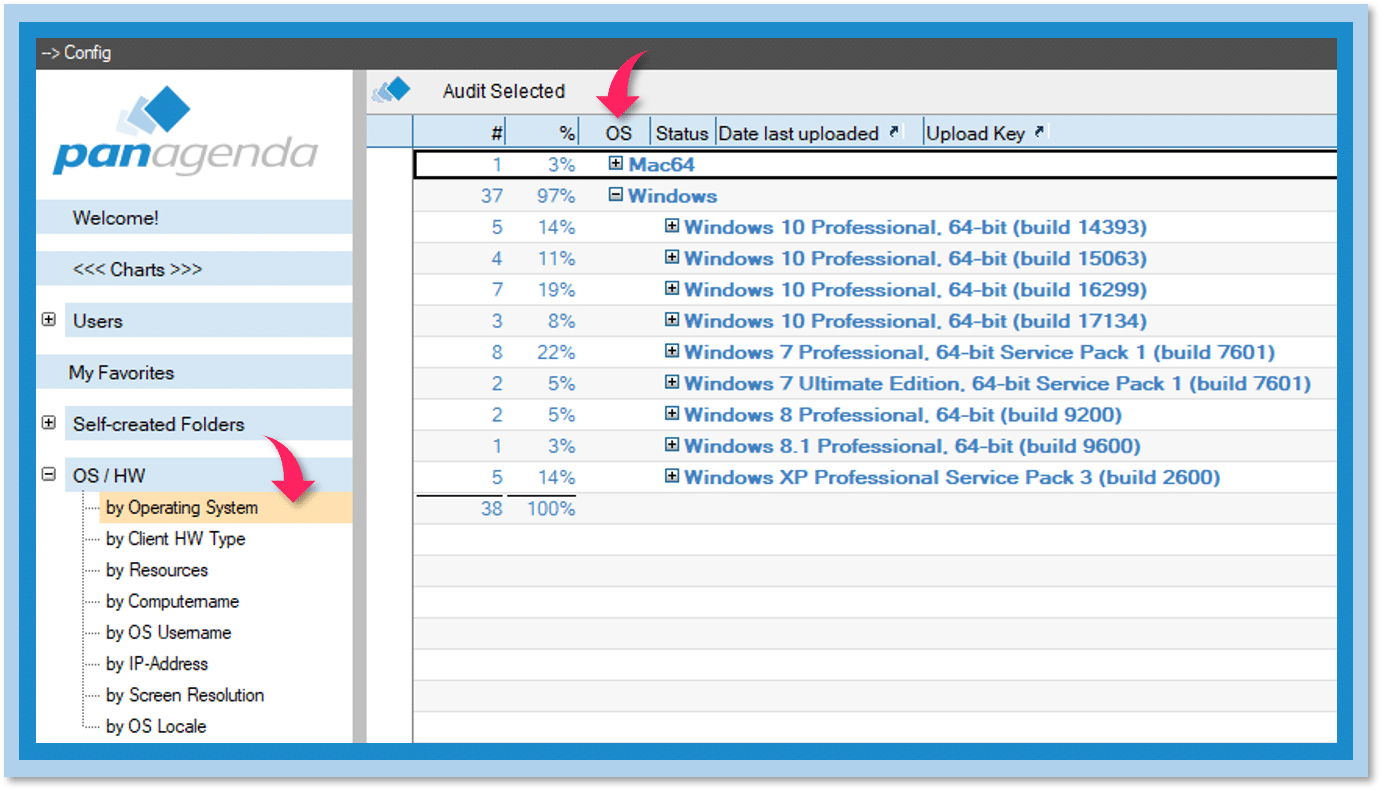Click the Audit Selected toolbar icon

(x=392, y=91)
